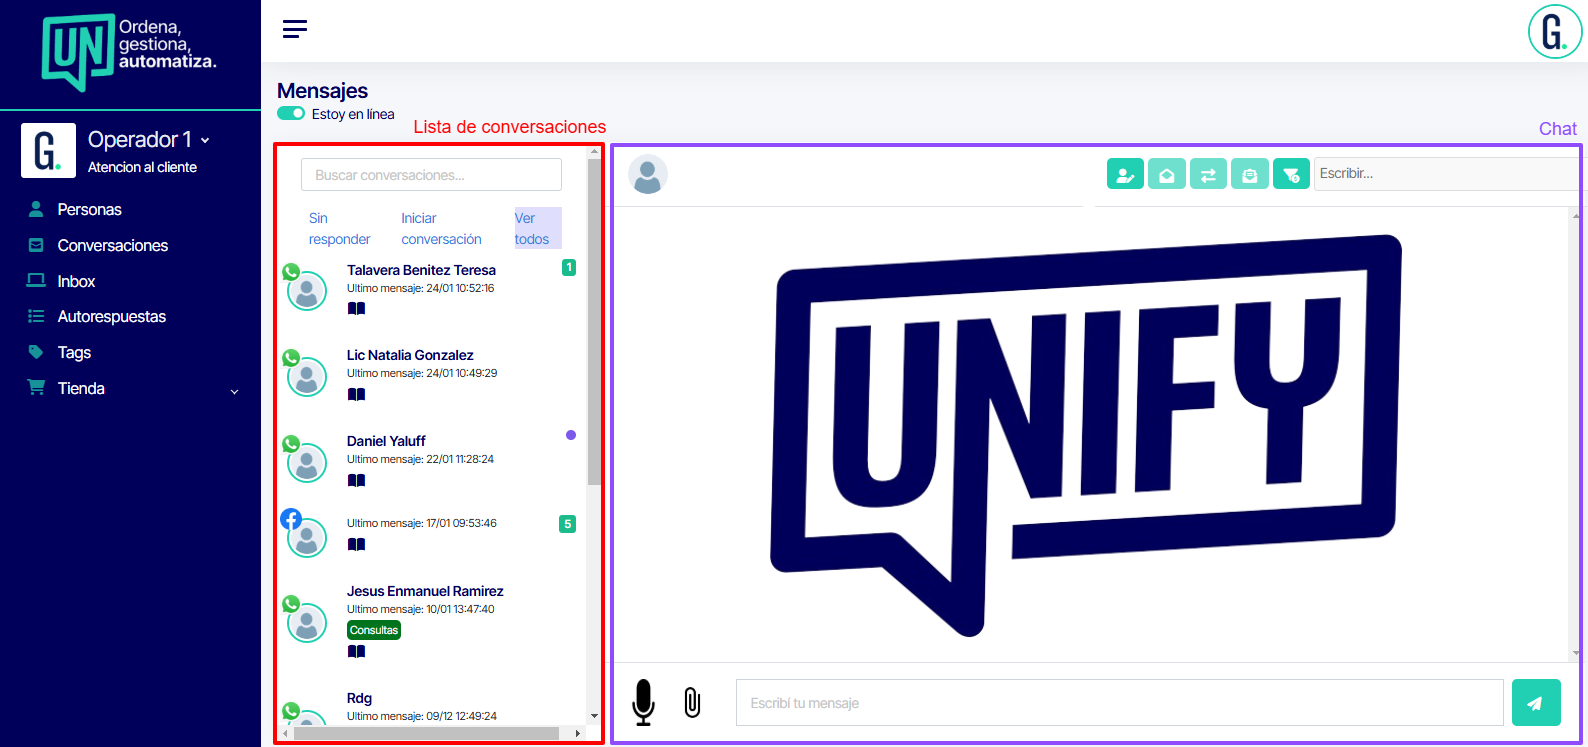Go to Autorespuestas in the sidebar

click(111, 317)
